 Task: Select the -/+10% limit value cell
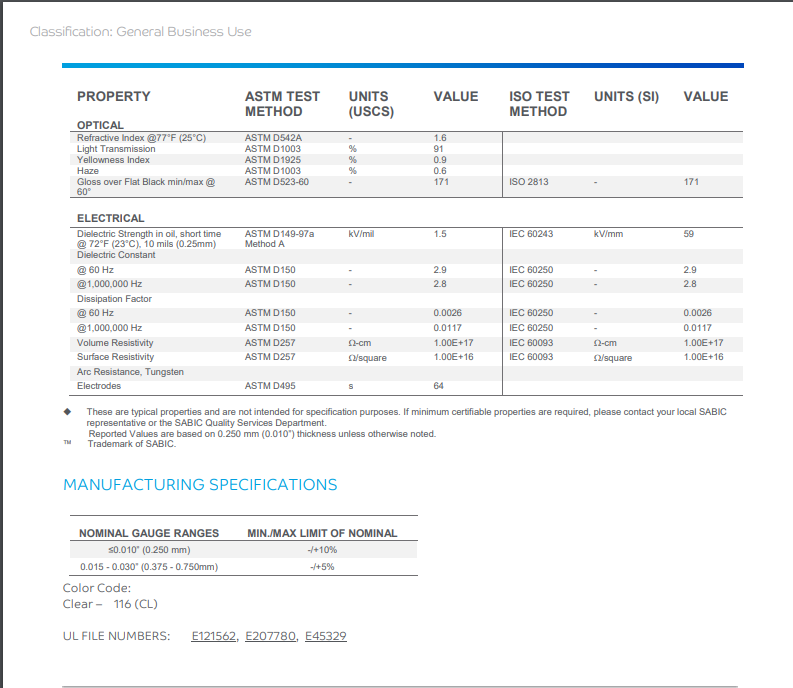pos(322,550)
